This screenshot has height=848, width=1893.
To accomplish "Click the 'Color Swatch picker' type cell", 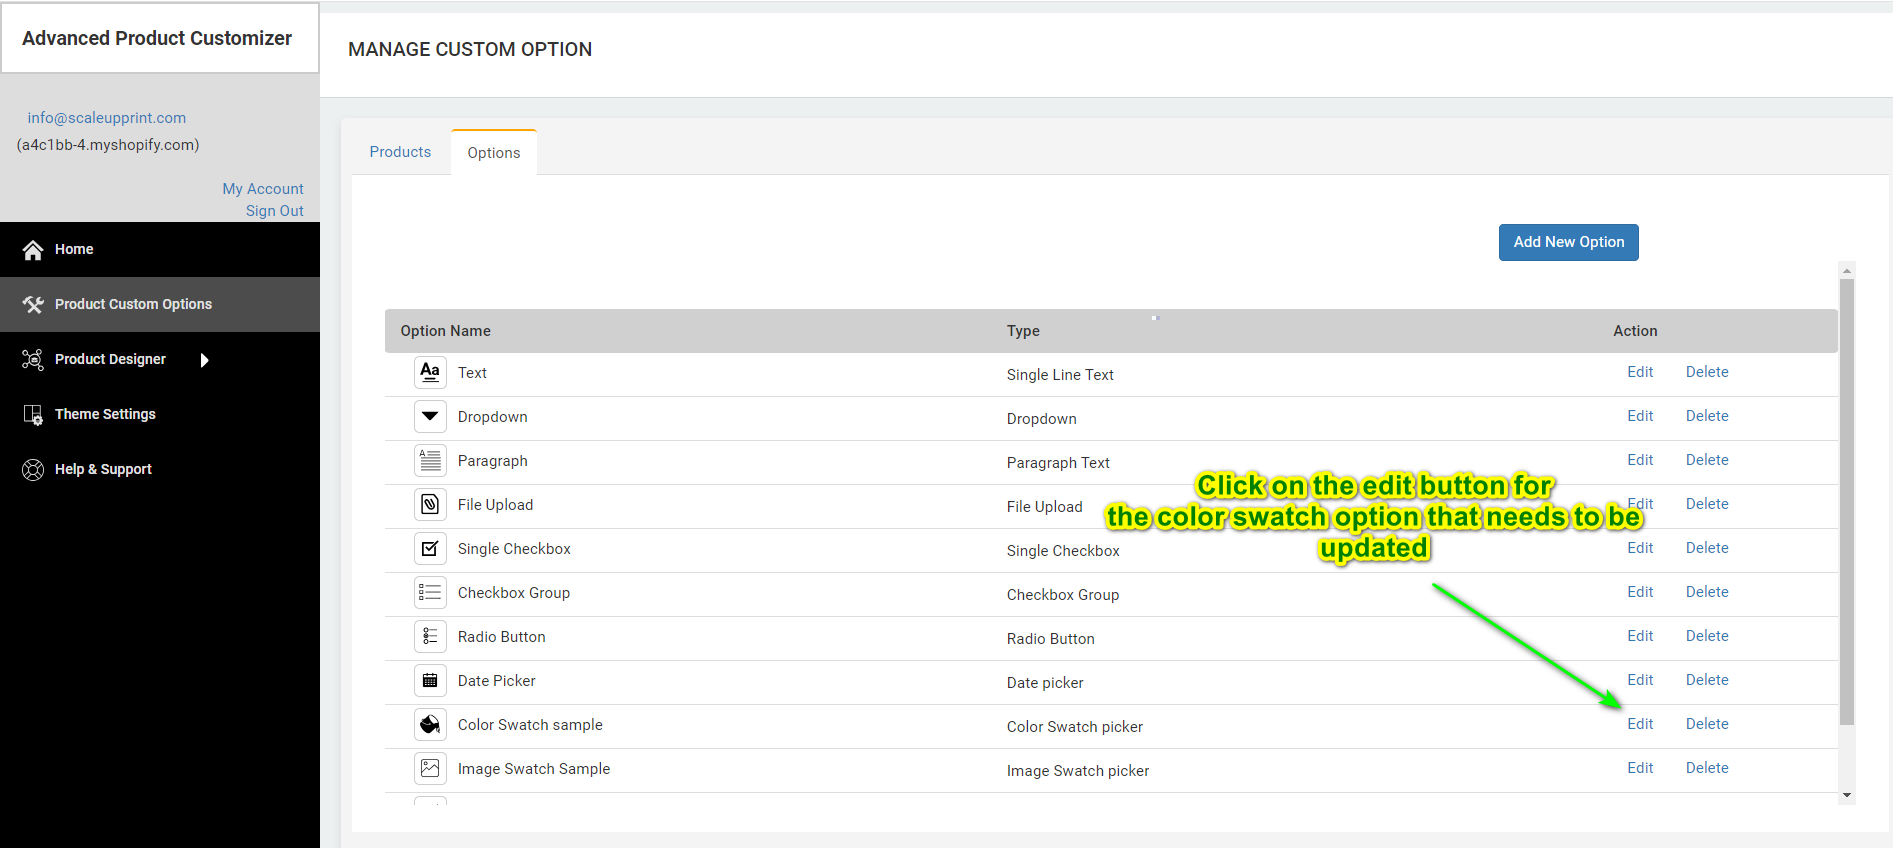I will point(1075,727).
